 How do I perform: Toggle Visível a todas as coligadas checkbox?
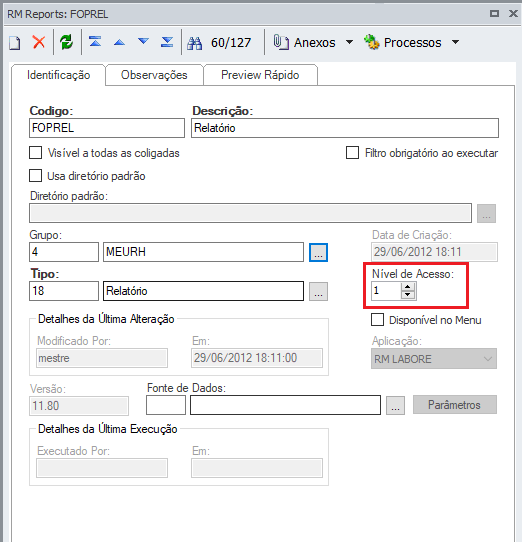coord(36,153)
